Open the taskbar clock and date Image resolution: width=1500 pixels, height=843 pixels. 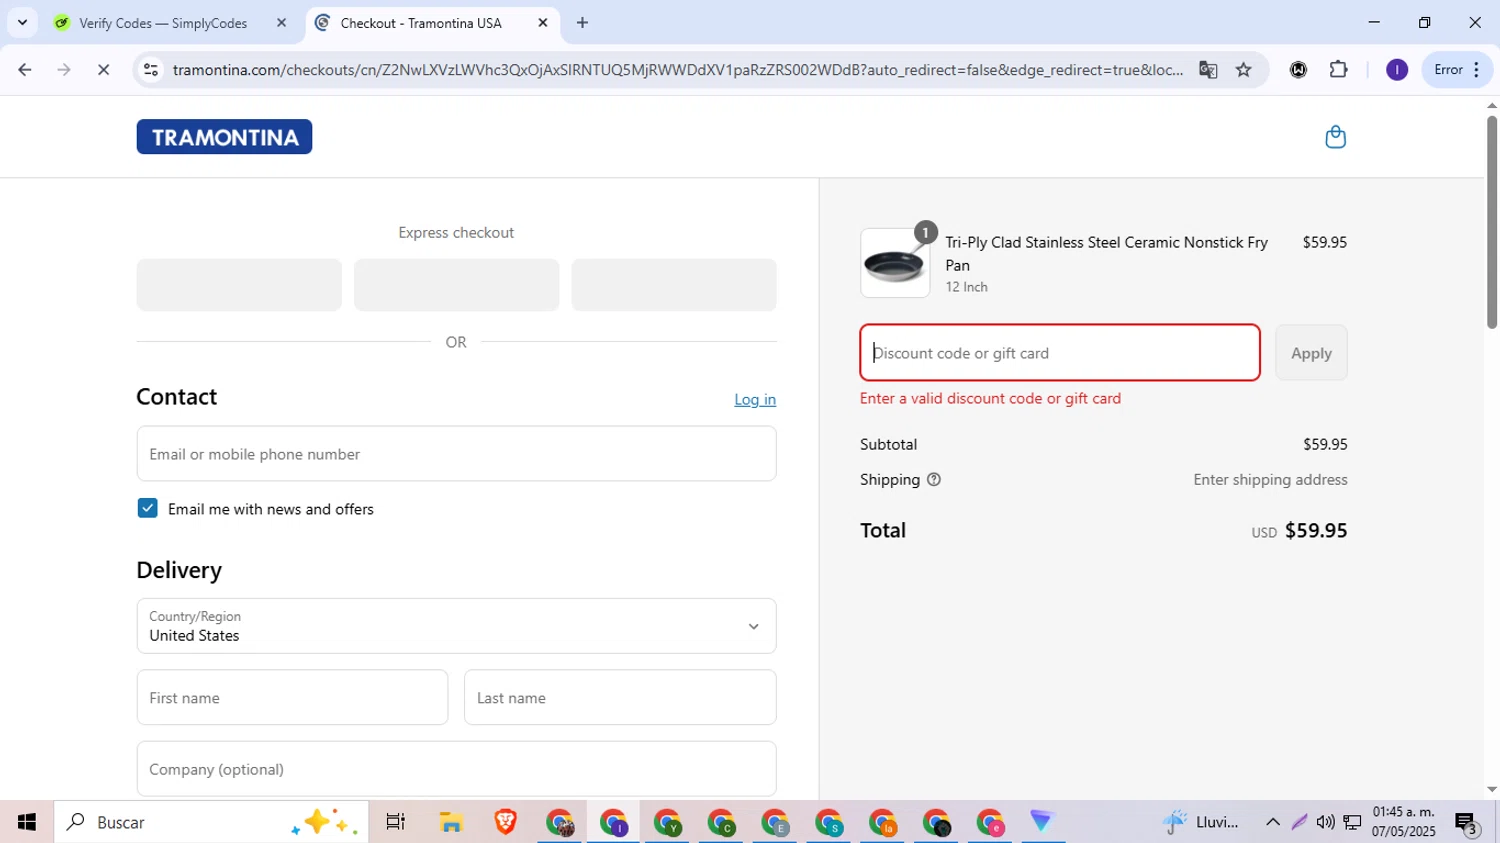tap(1403, 822)
